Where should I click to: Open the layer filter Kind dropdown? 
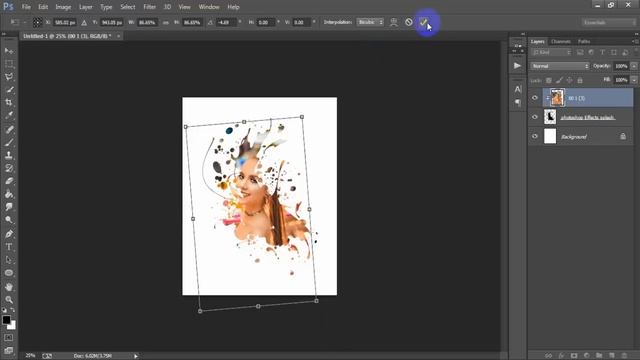(x=551, y=52)
